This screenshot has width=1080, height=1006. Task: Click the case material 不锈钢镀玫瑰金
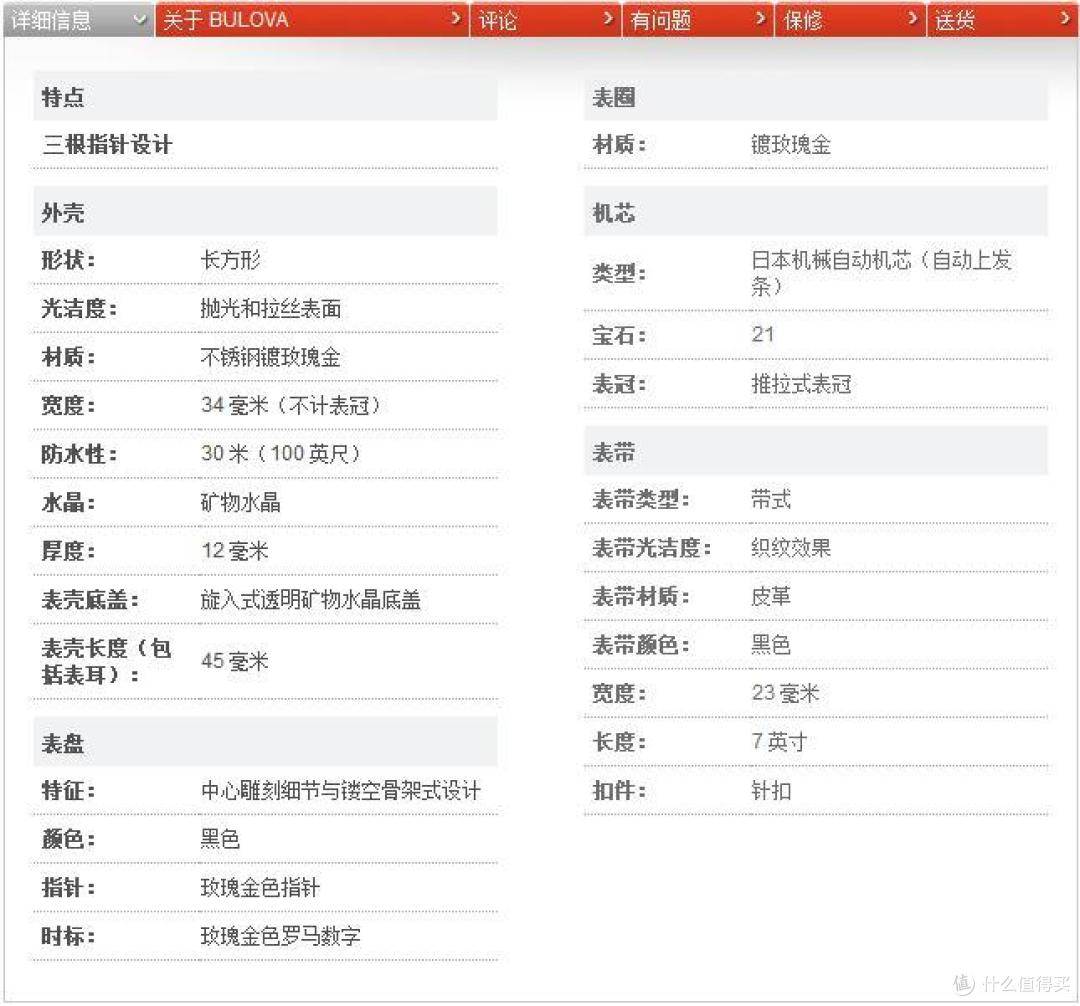(270, 357)
